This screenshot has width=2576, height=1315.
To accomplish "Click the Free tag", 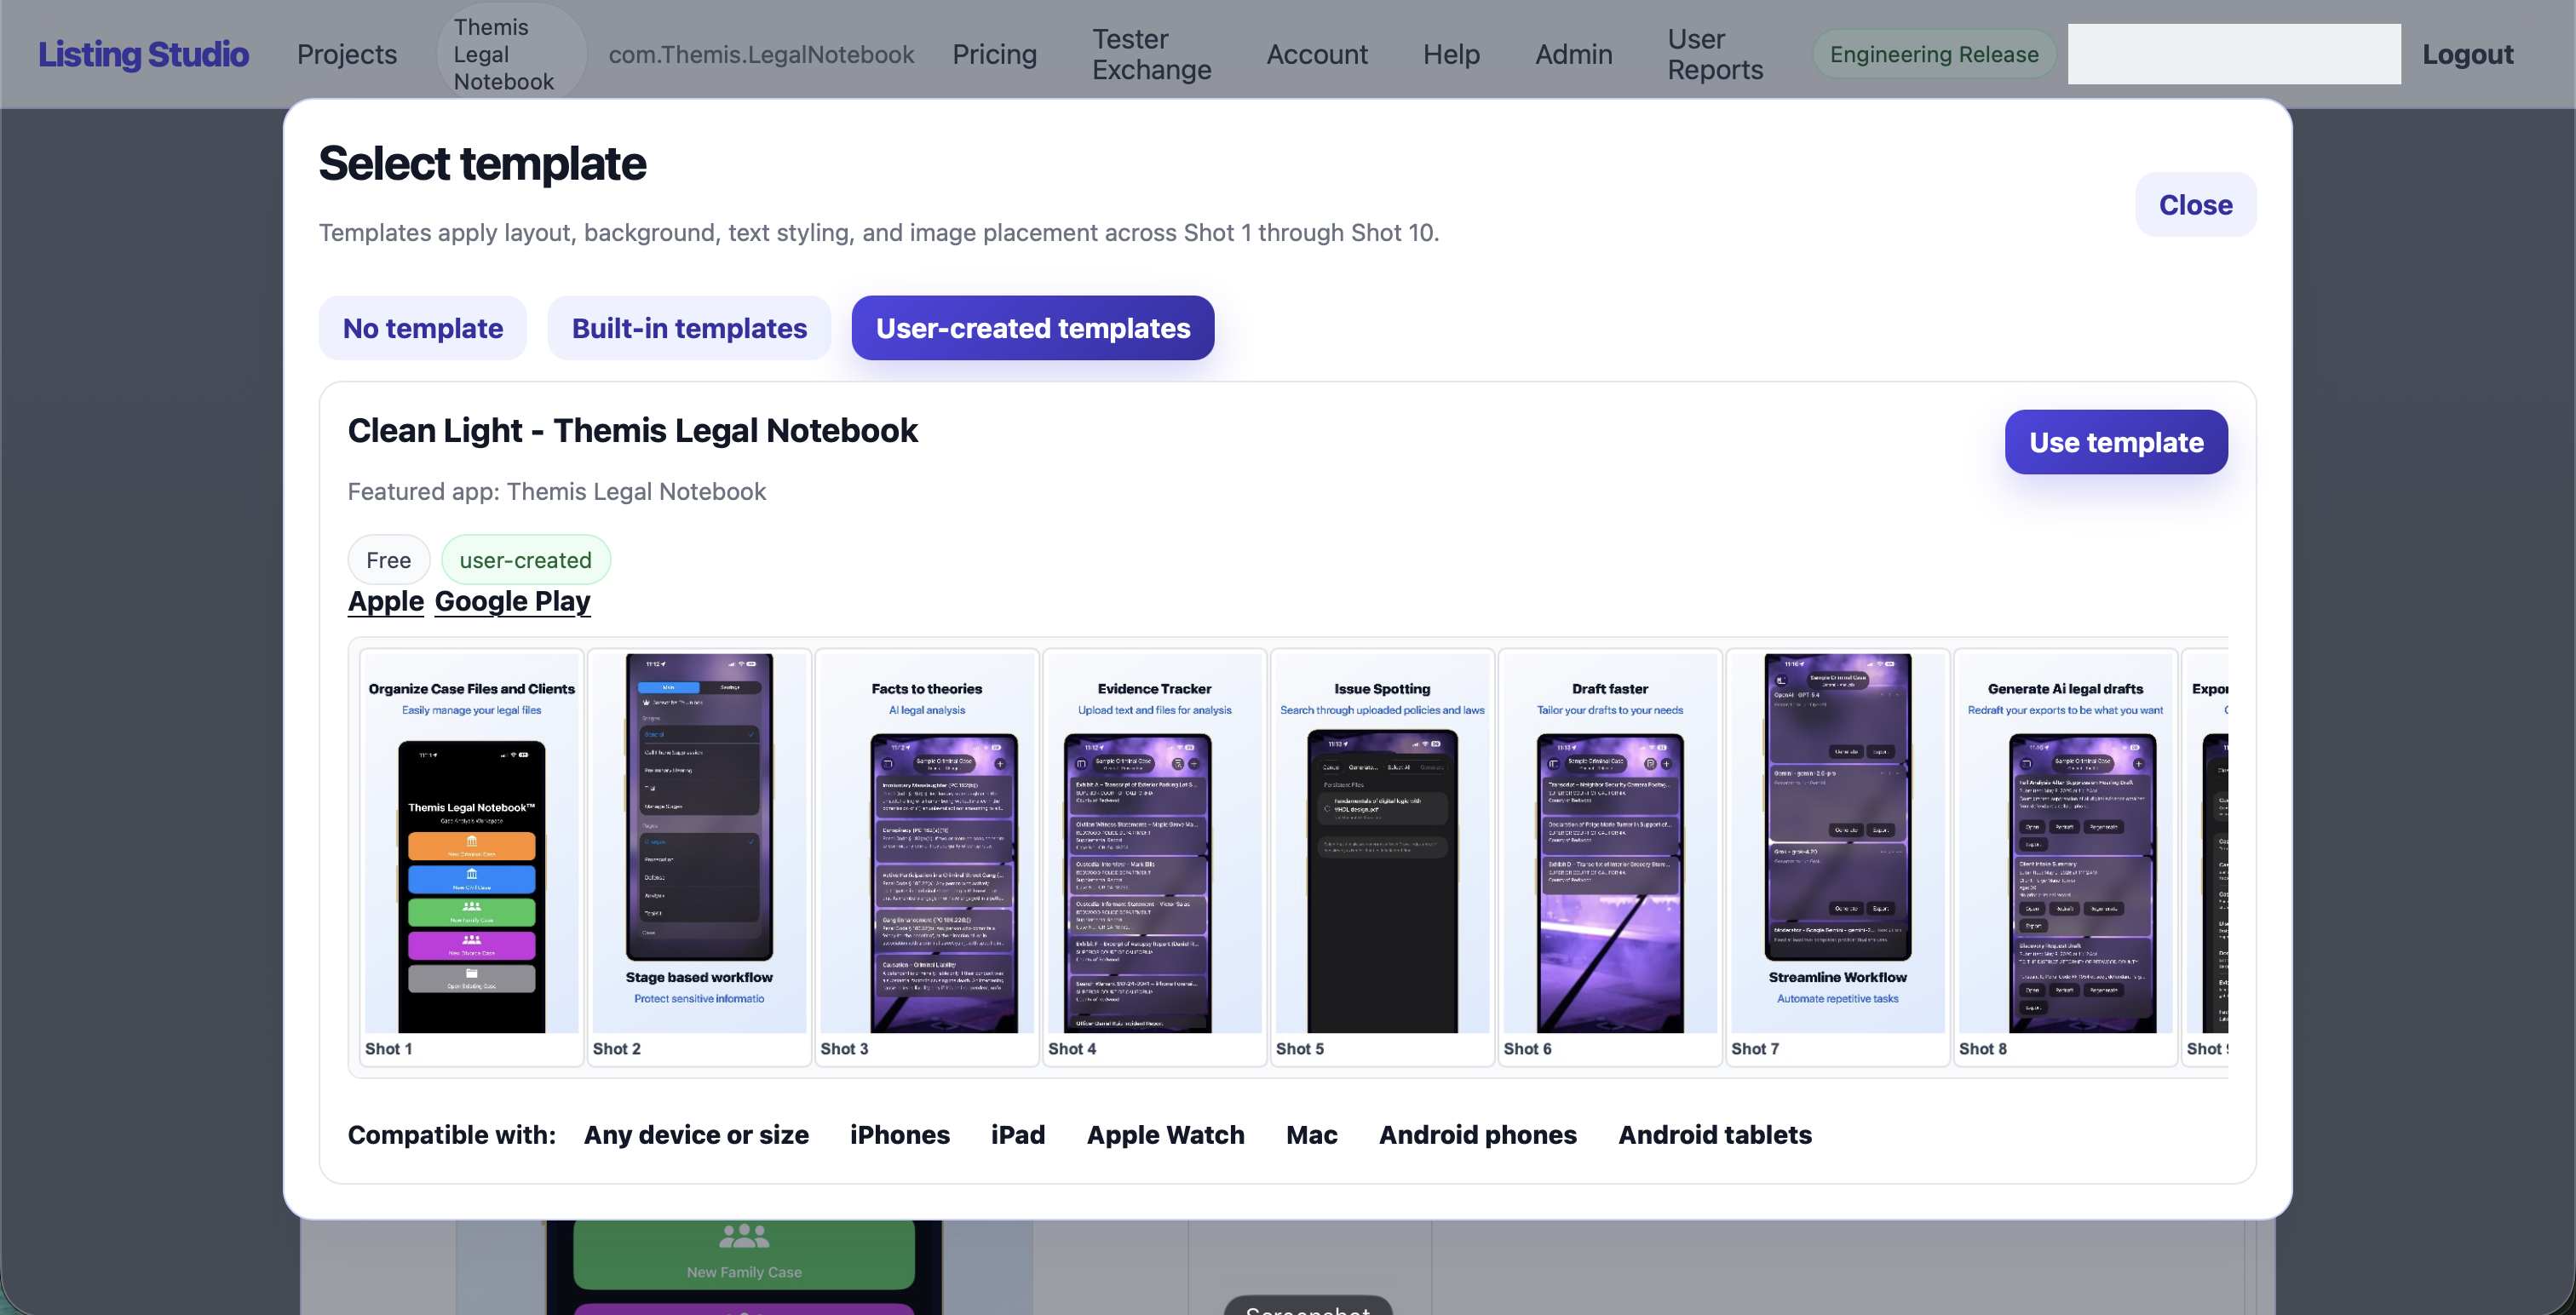I will click(x=388, y=560).
